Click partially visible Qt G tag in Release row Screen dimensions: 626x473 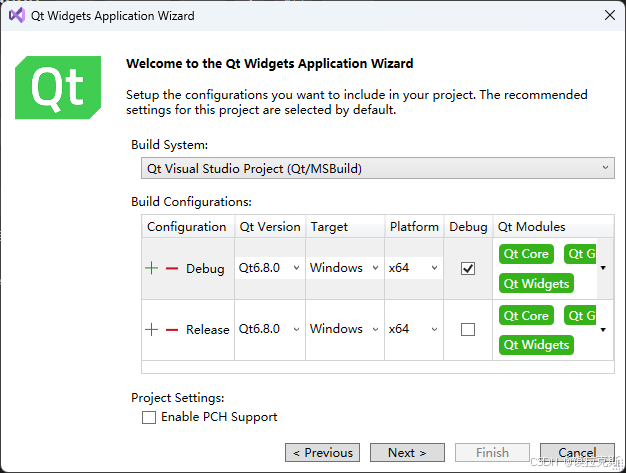click(580, 315)
